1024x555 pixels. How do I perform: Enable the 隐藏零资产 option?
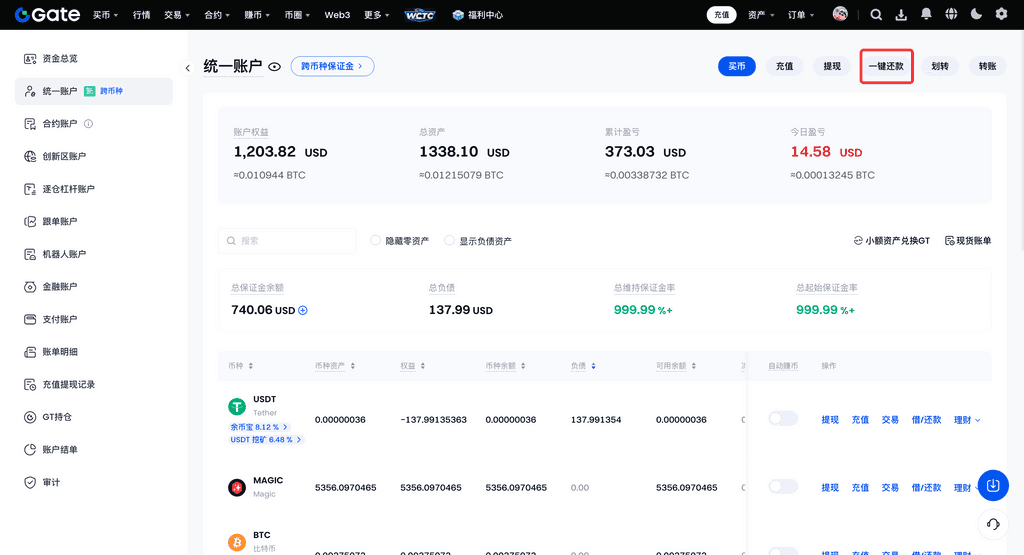[x=376, y=241]
